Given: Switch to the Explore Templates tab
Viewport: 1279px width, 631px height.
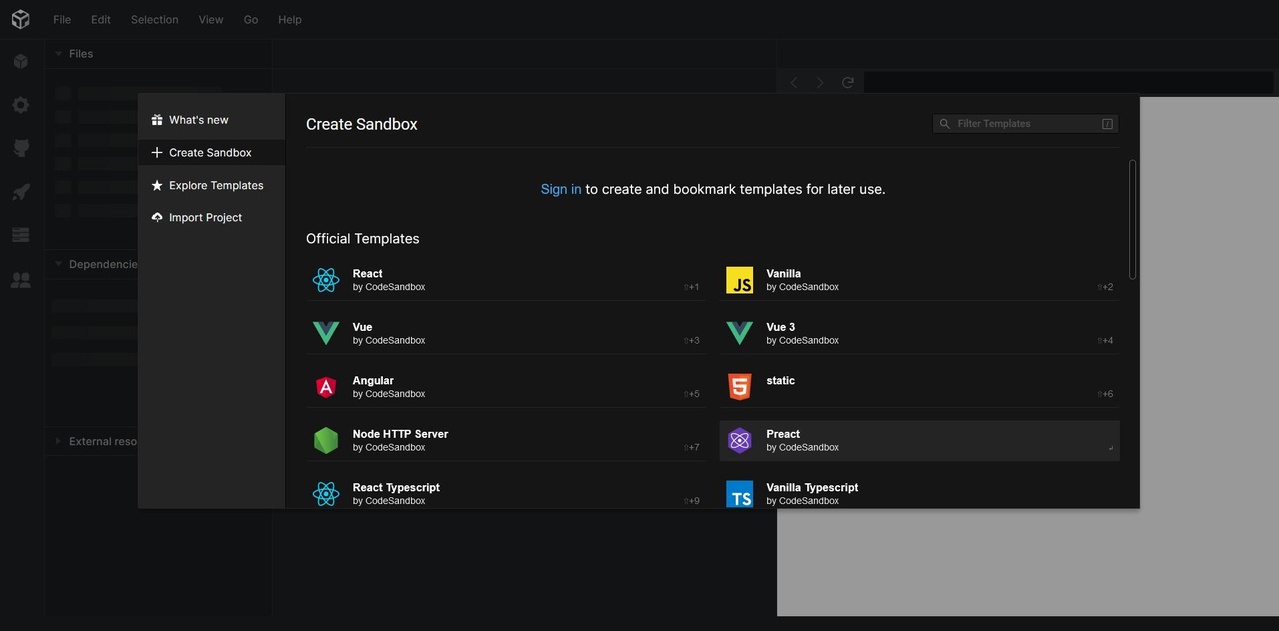Looking at the screenshot, I should (x=215, y=185).
